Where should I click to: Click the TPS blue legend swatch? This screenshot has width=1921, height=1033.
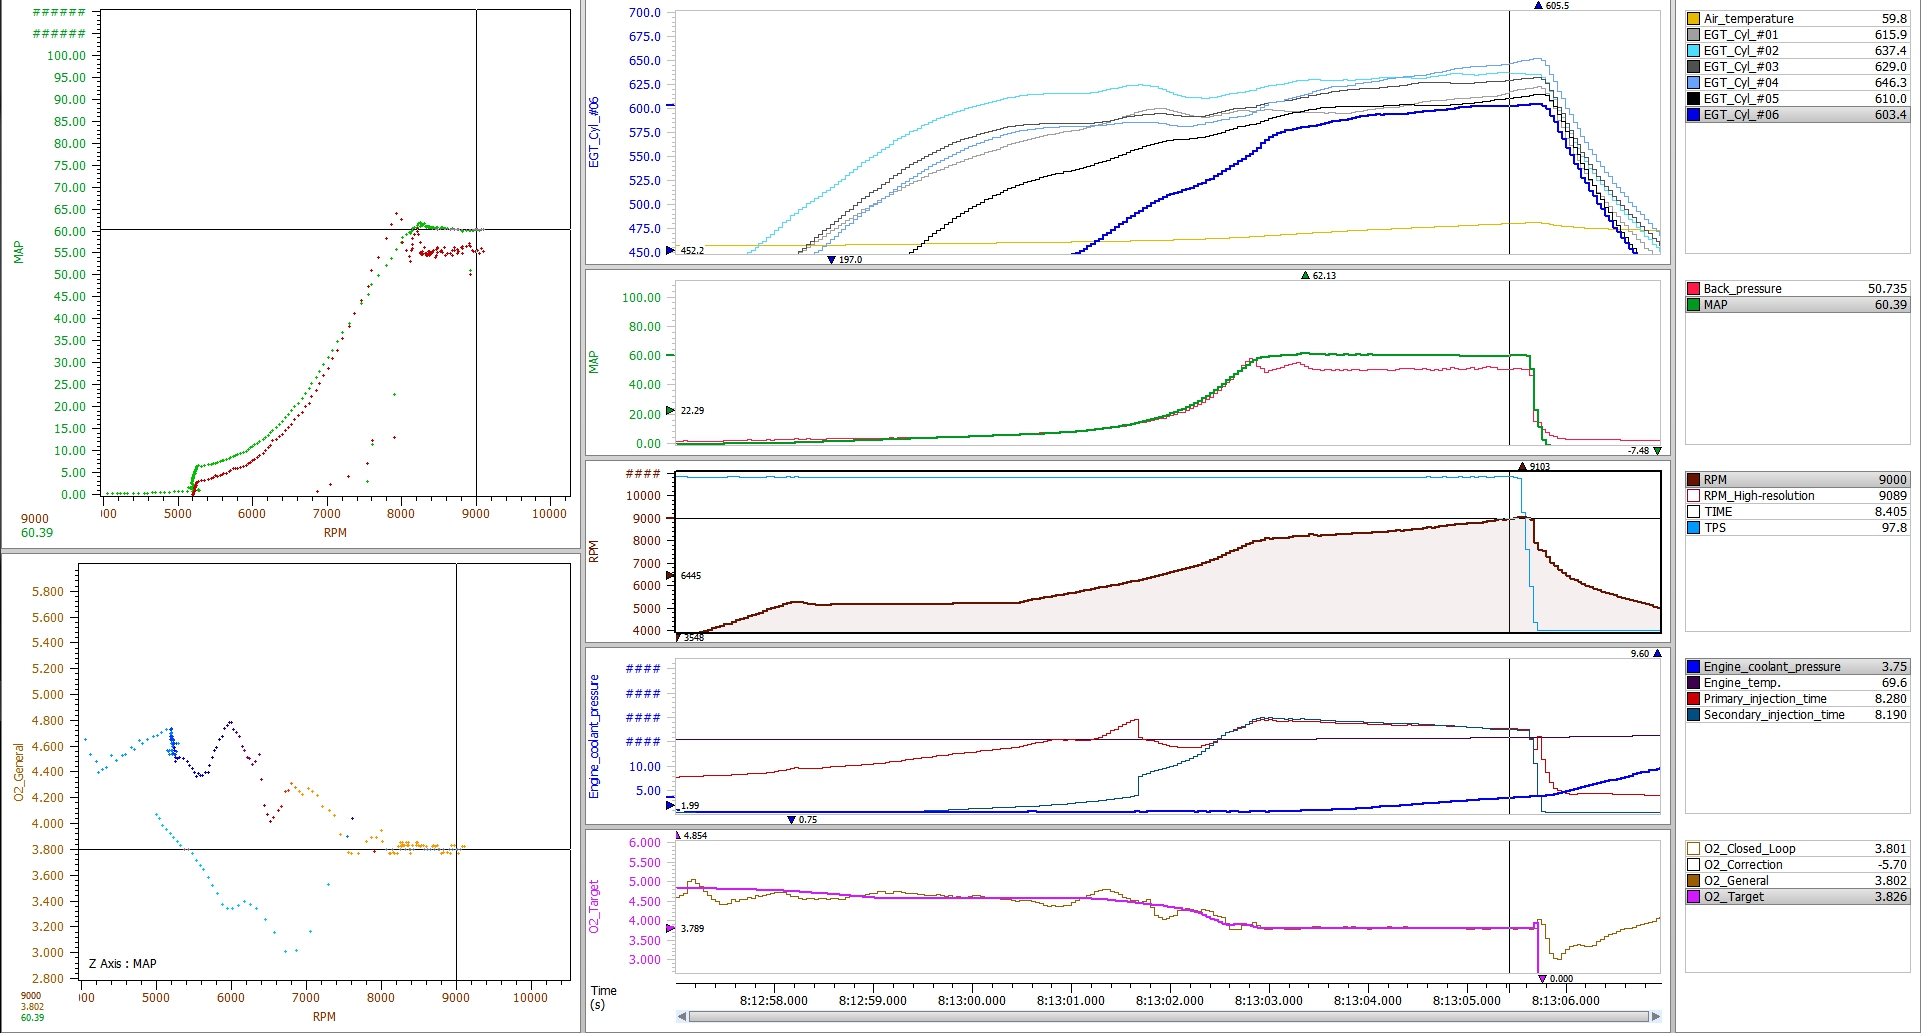1693,528
